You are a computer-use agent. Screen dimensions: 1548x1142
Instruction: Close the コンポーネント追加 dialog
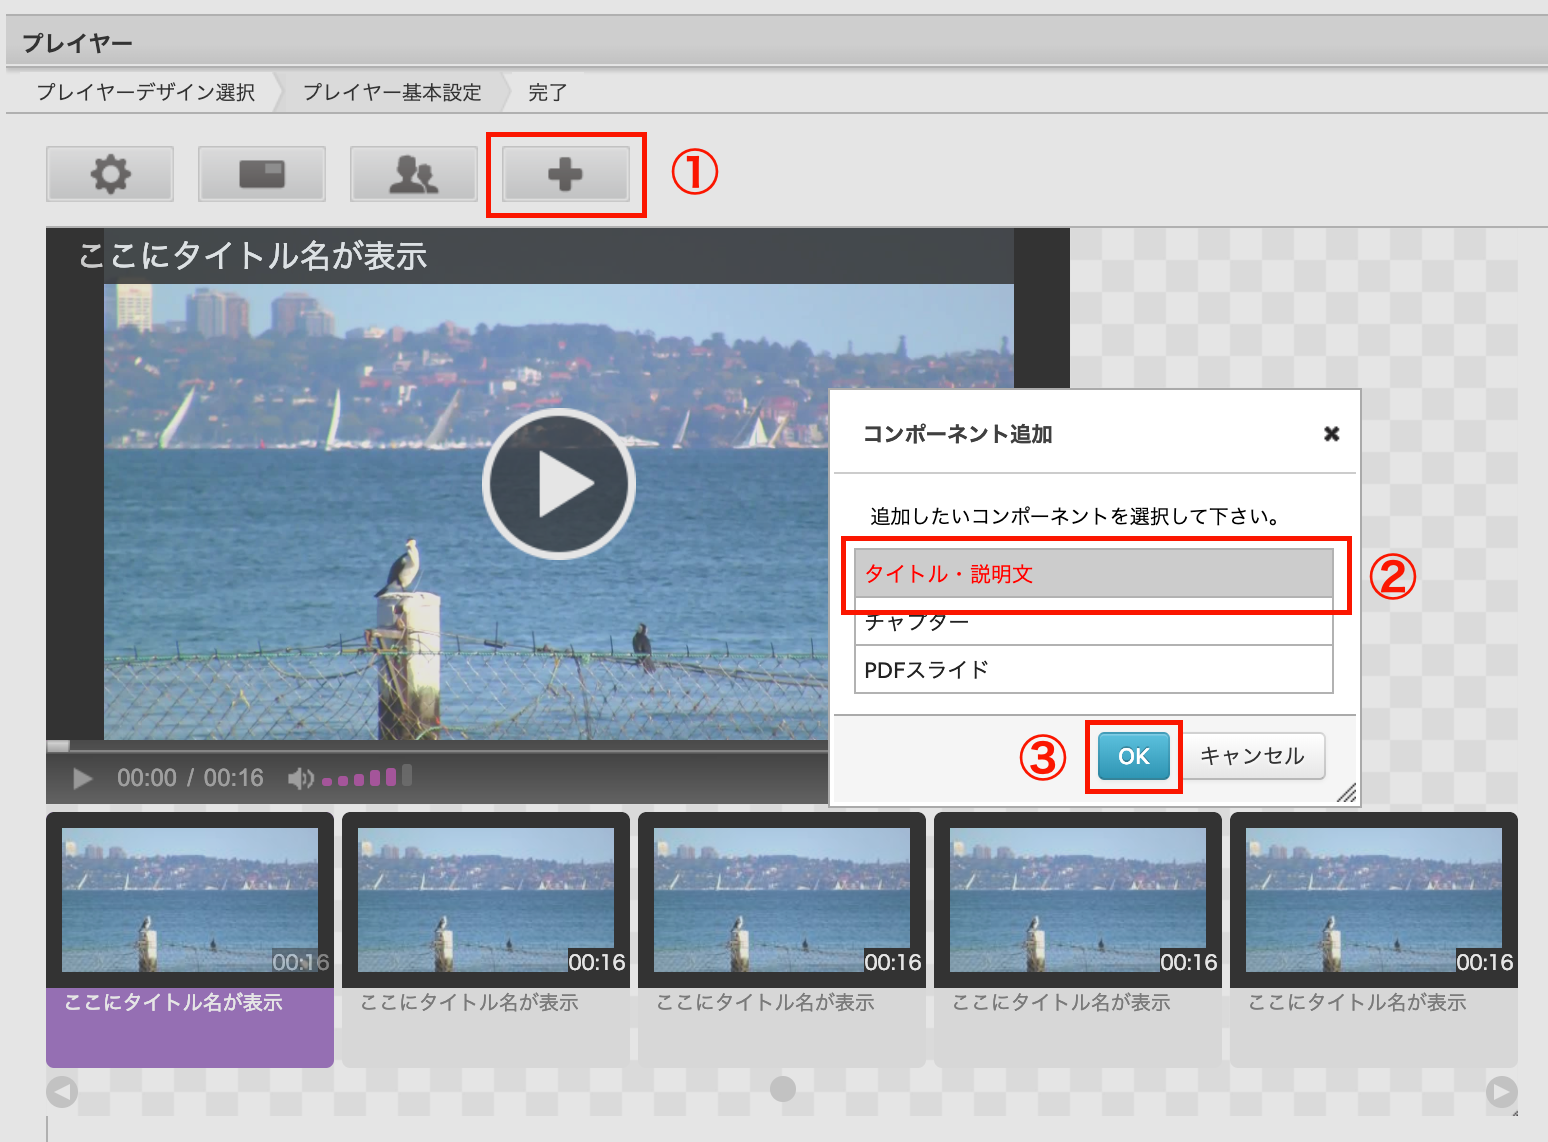pyautogui.click(x=1331, y=434)
